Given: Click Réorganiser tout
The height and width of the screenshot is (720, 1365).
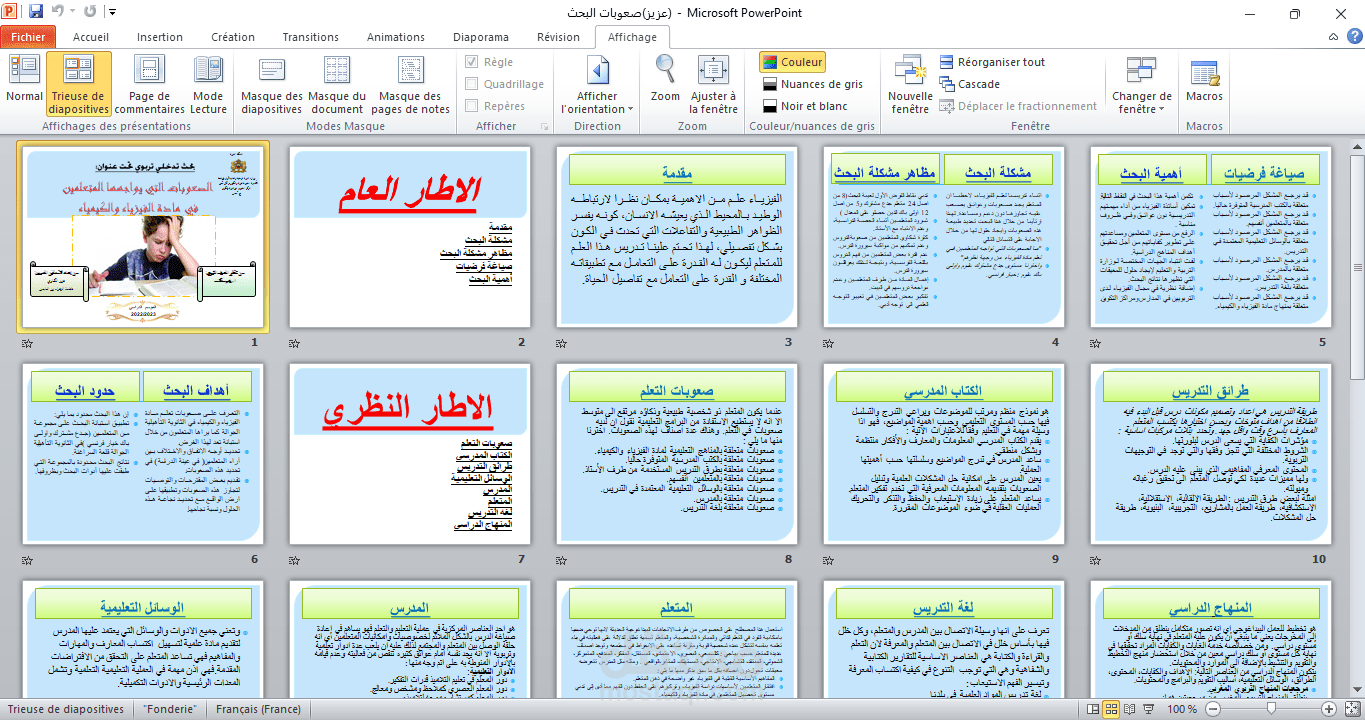Looking at the screenshot, I should (992, 62).
